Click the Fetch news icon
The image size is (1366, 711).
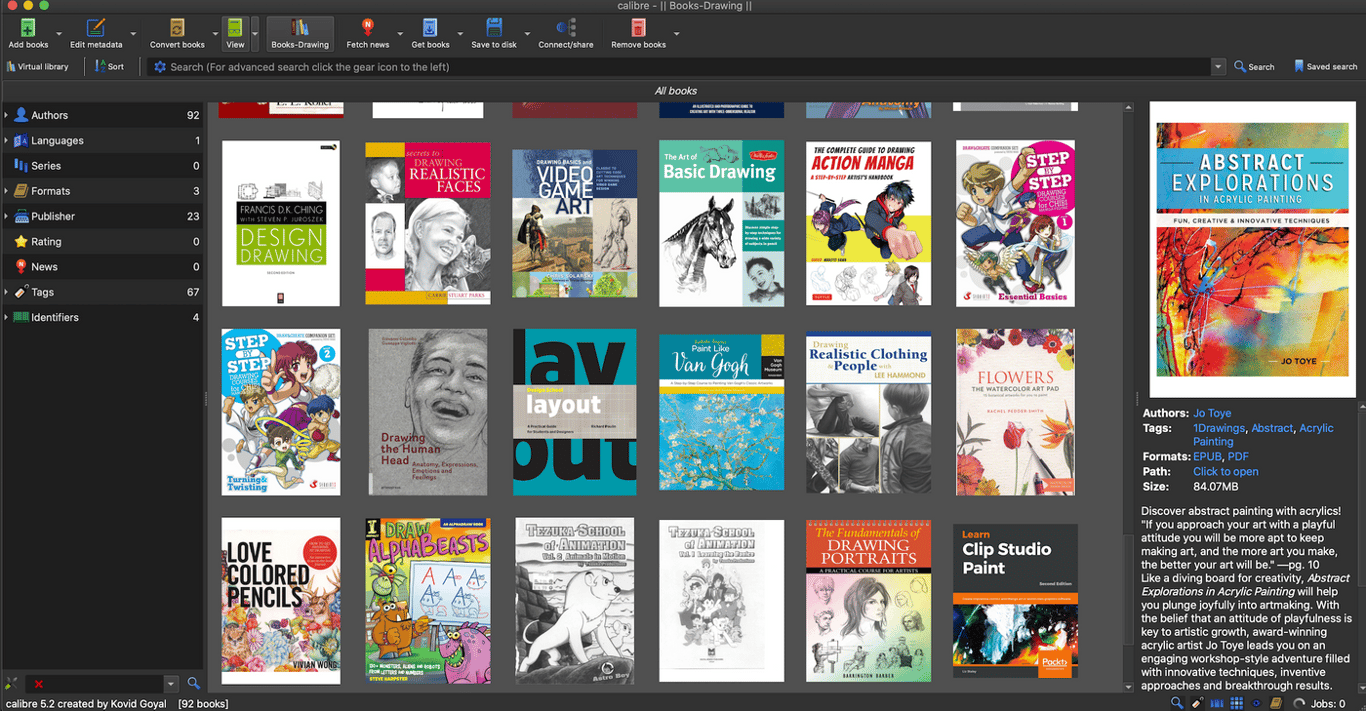tap(368, 28)
